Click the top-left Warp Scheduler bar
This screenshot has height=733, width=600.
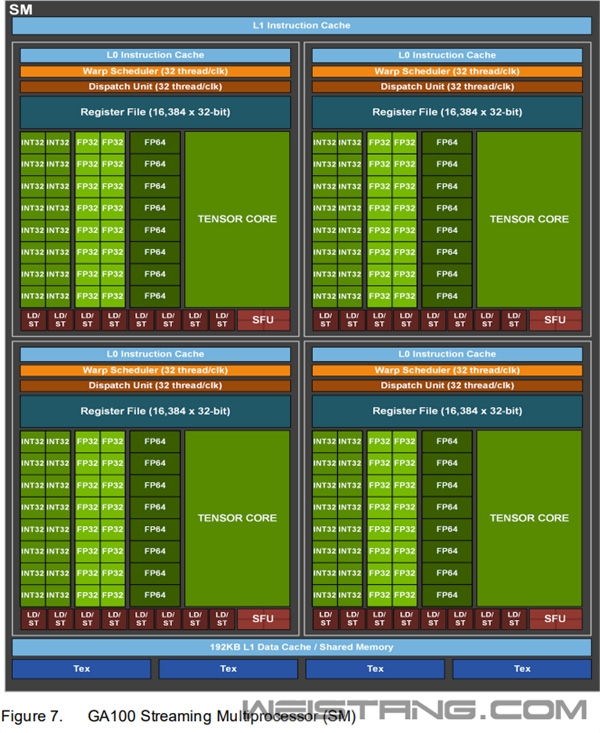[155, 71]
